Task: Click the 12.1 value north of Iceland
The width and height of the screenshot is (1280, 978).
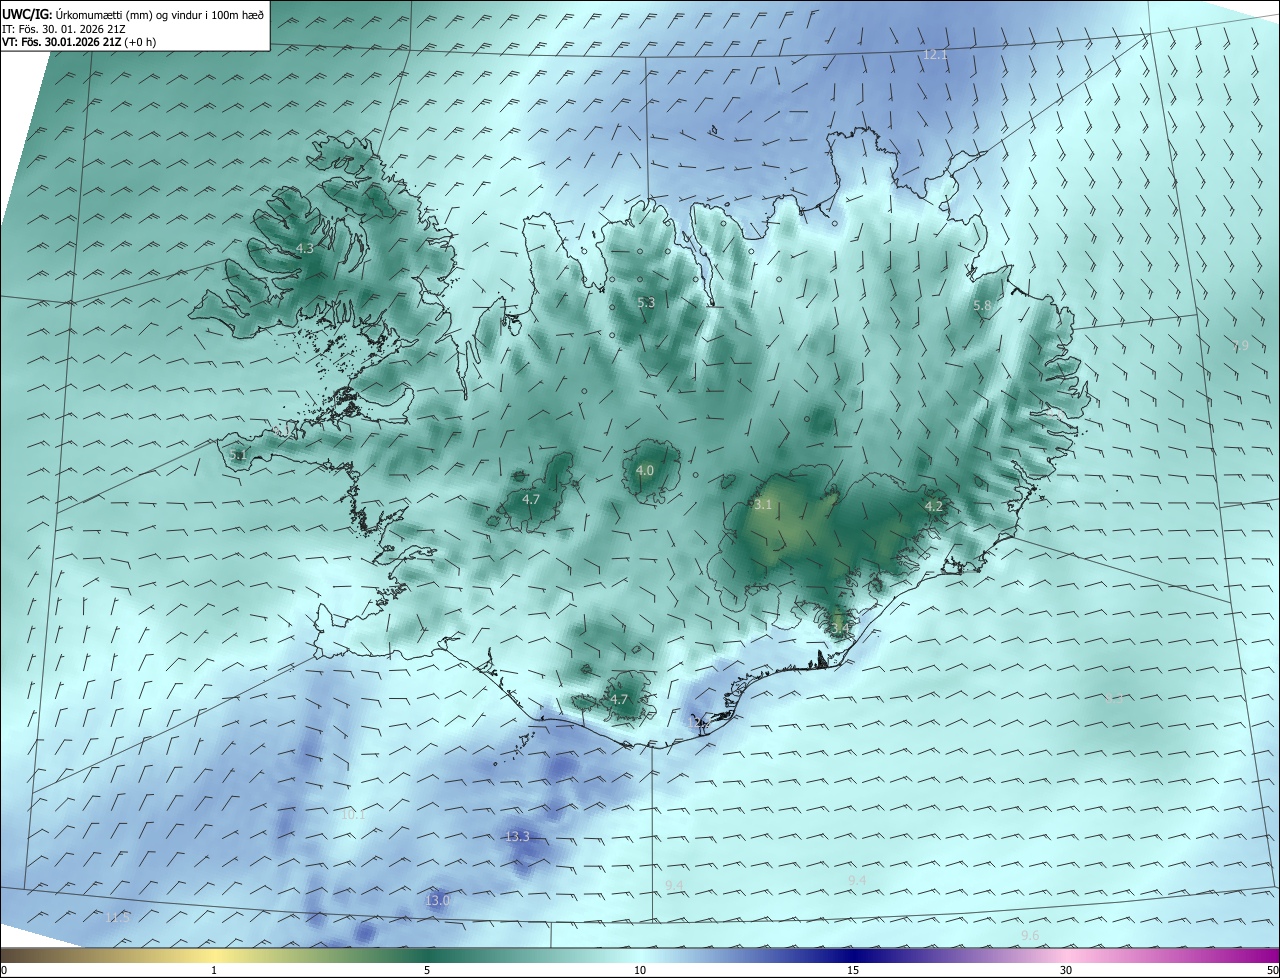Action: [935, 55]
